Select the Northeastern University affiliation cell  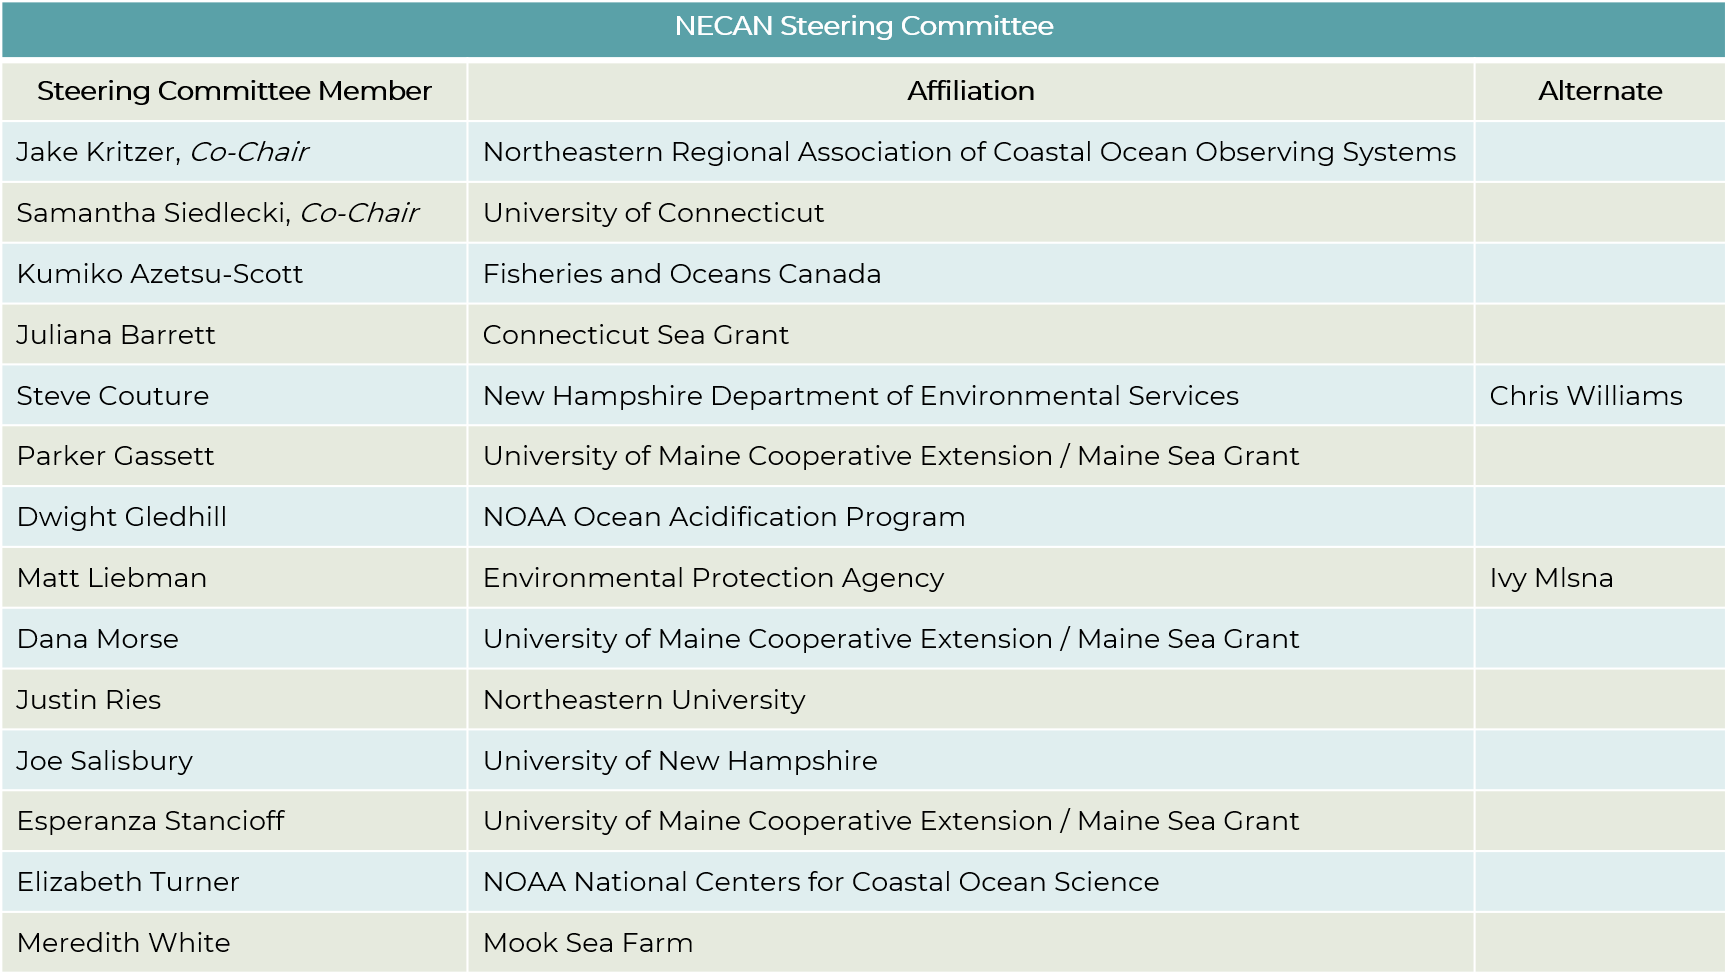[970, 700]
